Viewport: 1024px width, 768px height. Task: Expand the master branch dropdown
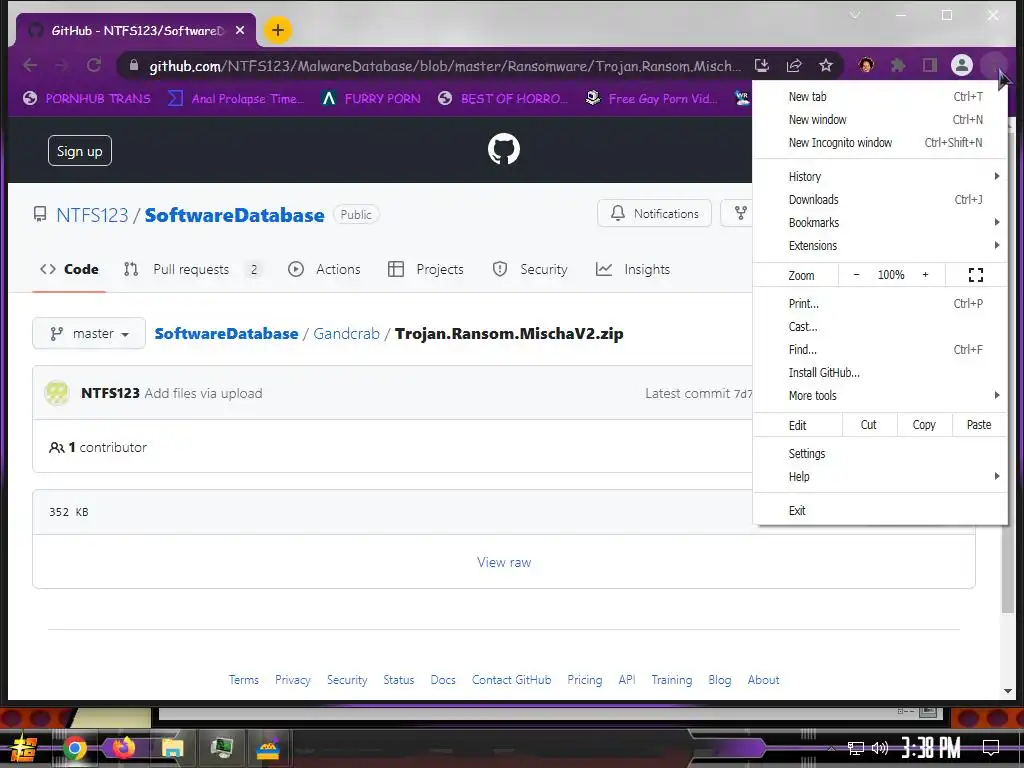click(89, 334)
